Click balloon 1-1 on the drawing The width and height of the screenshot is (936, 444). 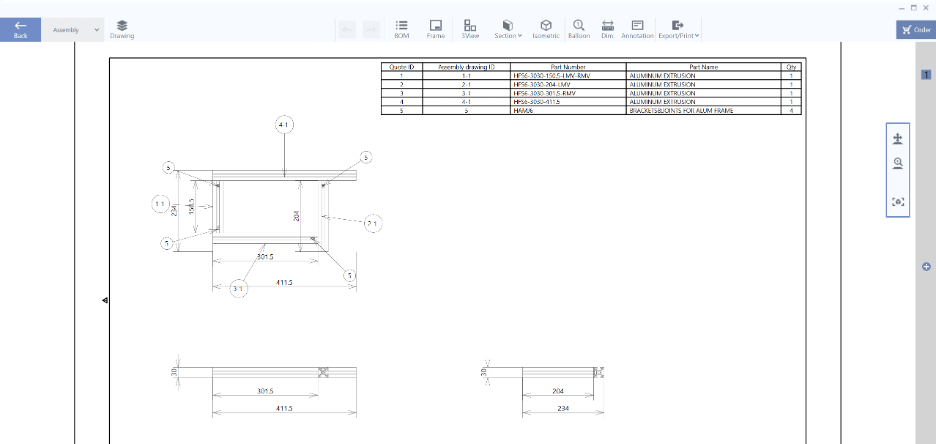(x=160, y=204)
